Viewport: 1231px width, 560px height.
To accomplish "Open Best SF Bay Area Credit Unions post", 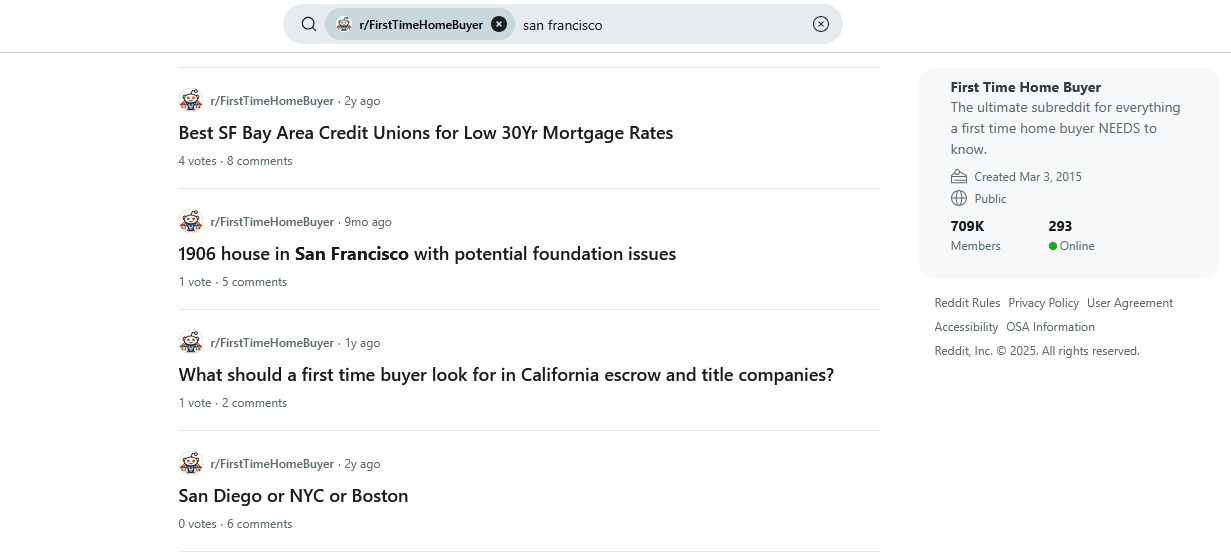I will [x=425, y=133].
